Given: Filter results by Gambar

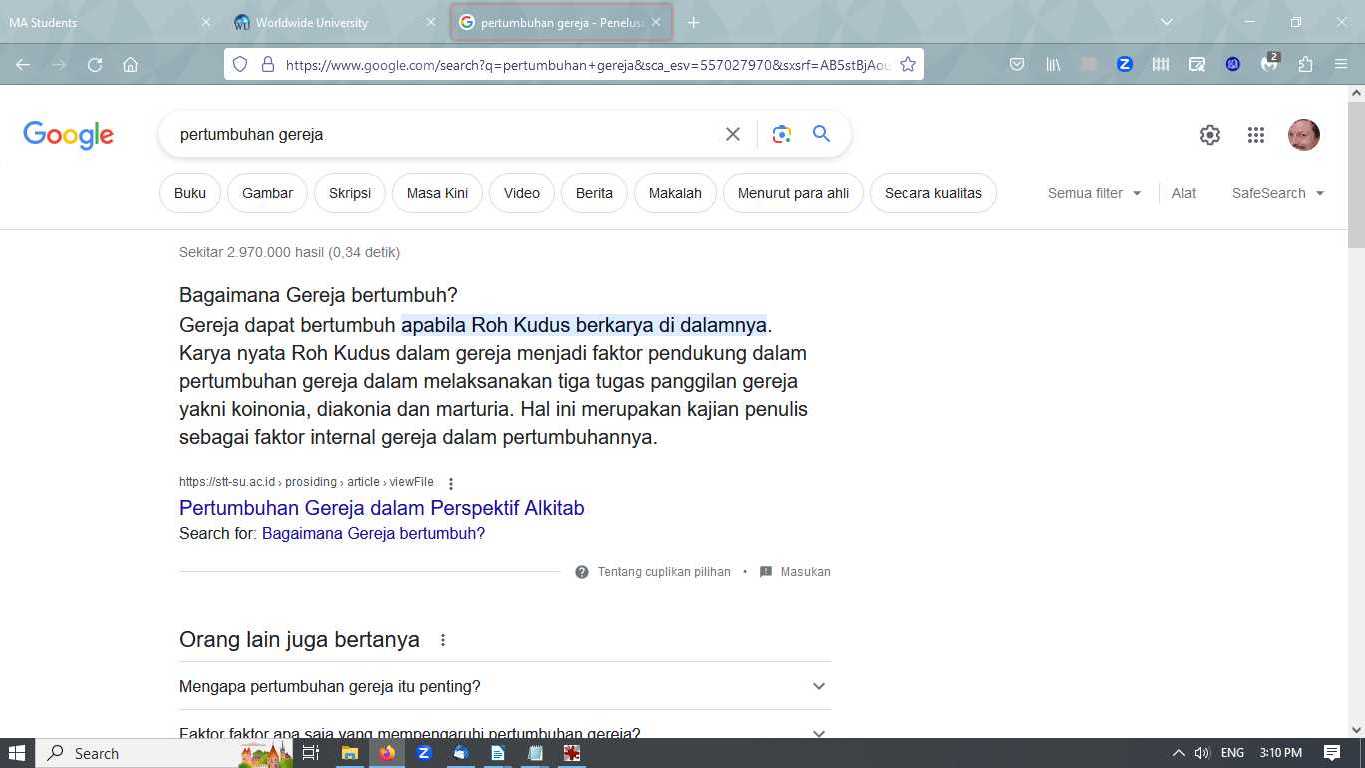Looking at the screenshot, I should [267, 193].
